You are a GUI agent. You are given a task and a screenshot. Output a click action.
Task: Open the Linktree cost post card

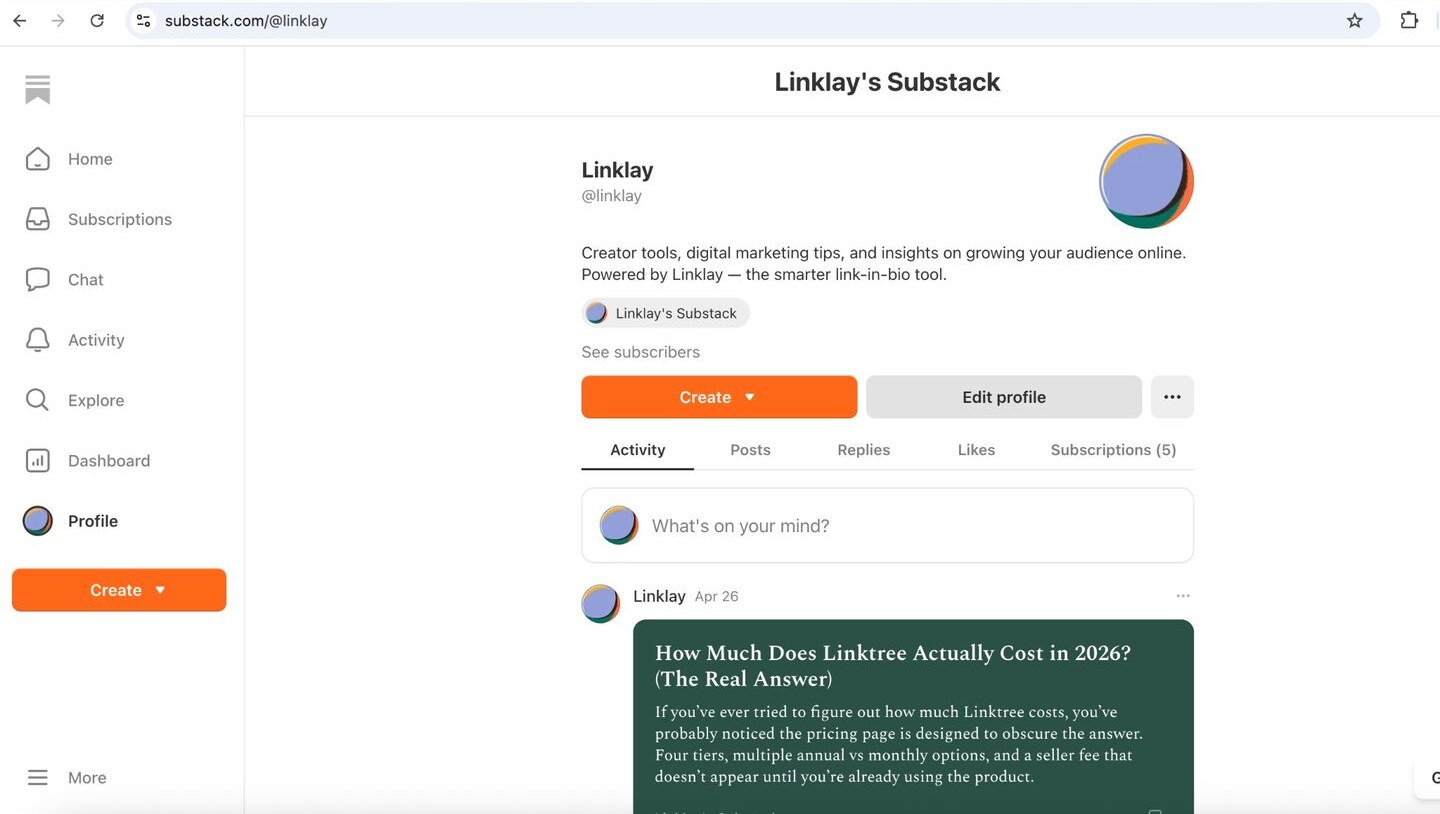913,716
